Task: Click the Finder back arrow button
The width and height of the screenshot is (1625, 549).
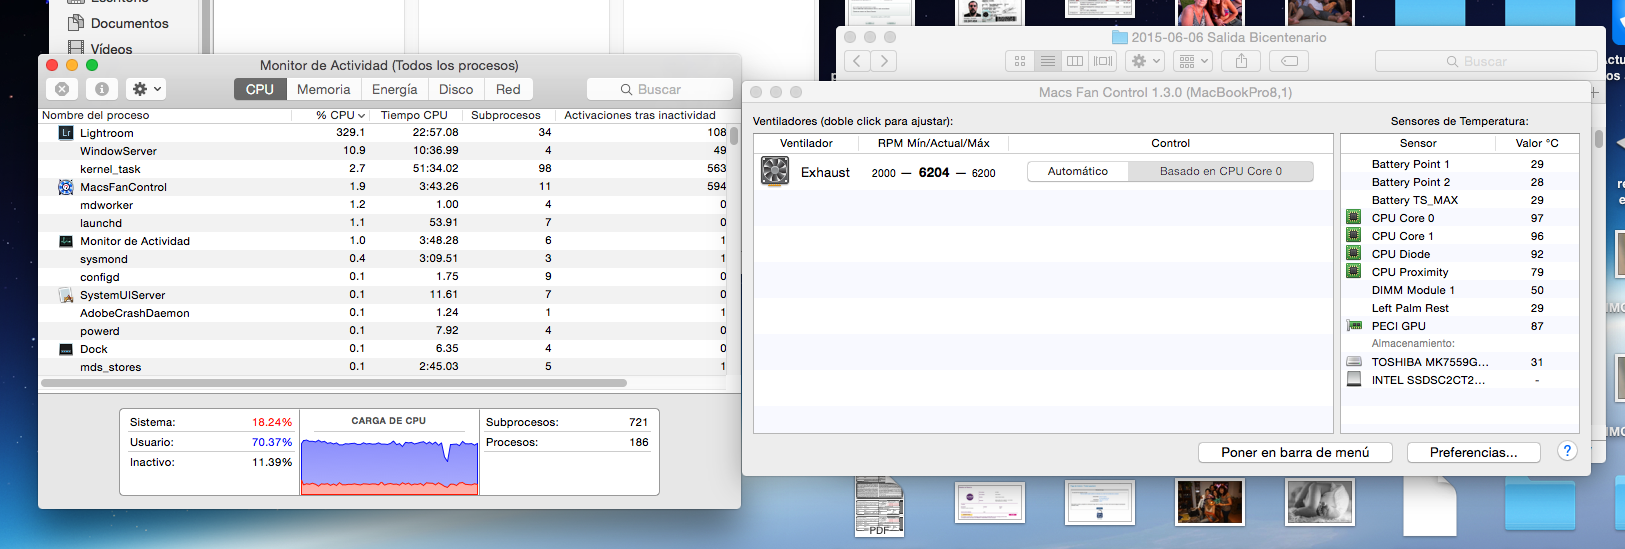Action: [x=858, y=61]
